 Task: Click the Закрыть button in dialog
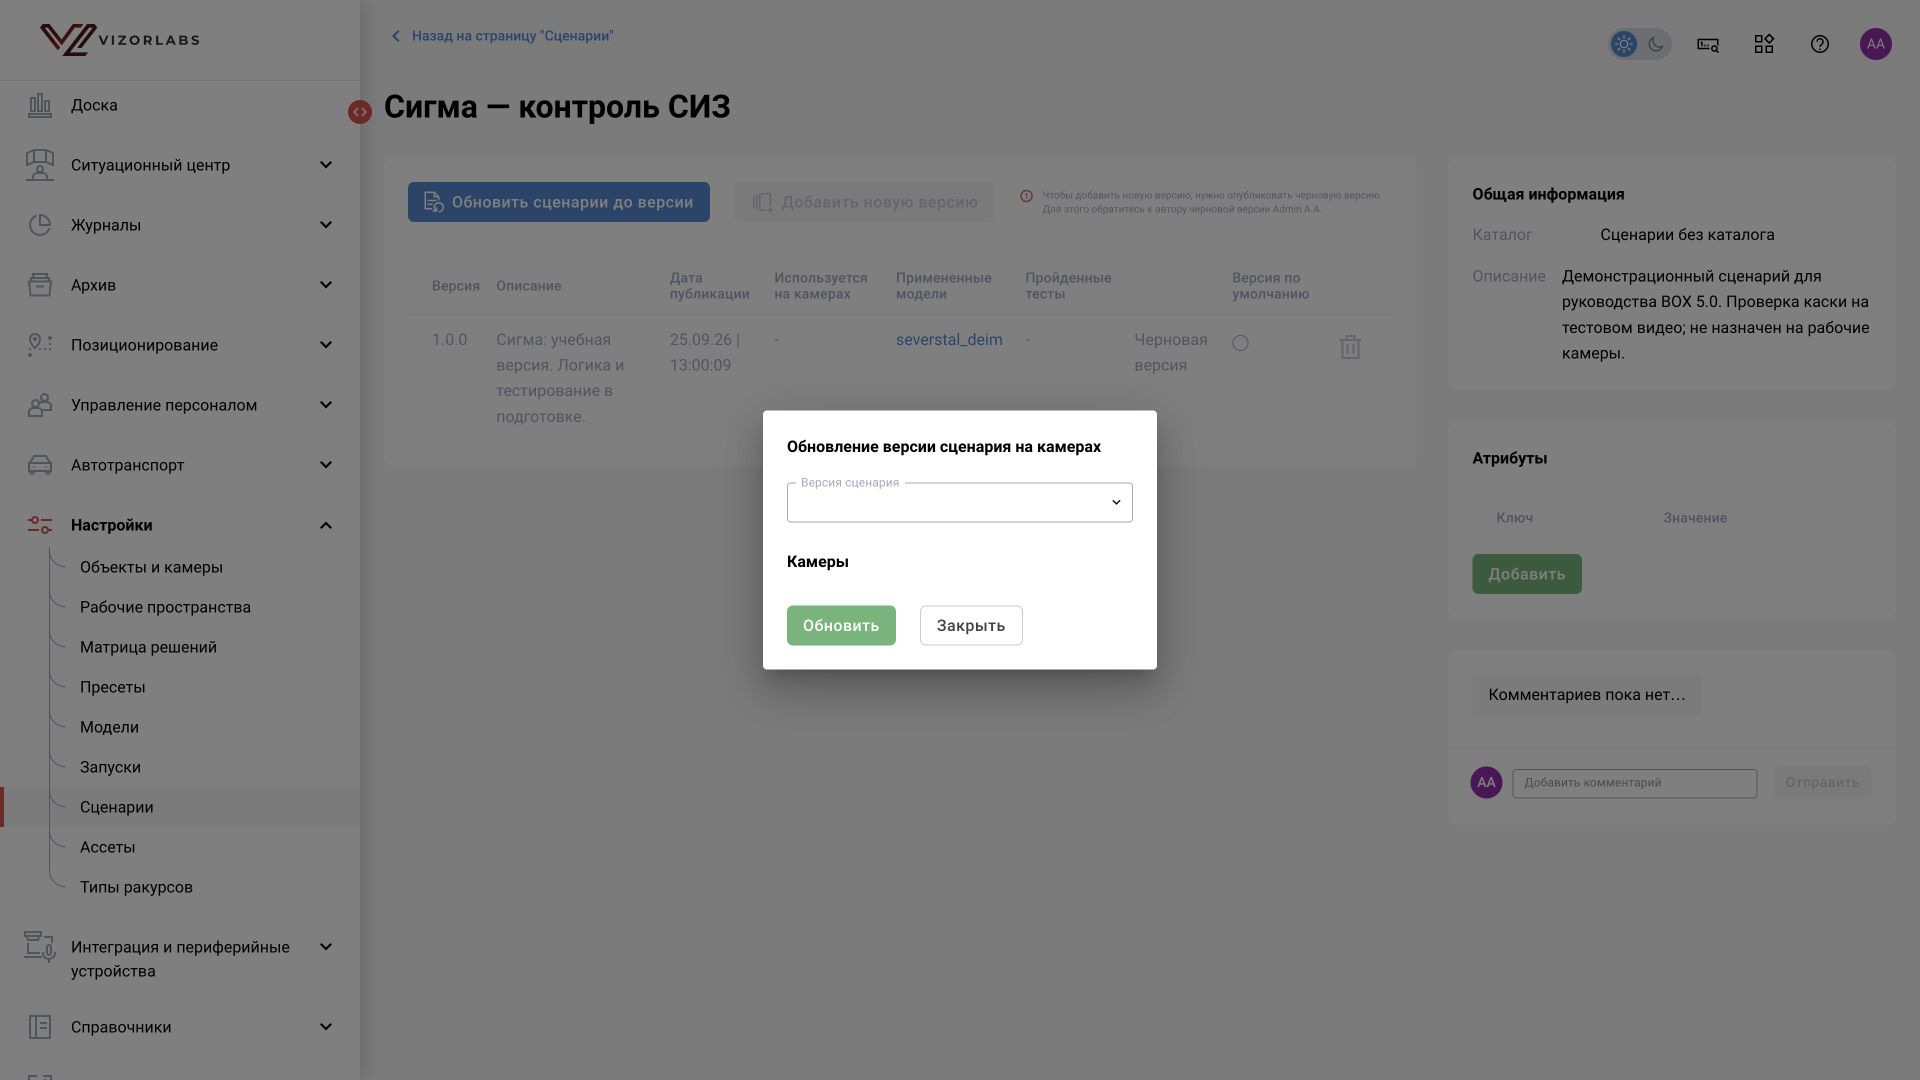coord(971,625)
